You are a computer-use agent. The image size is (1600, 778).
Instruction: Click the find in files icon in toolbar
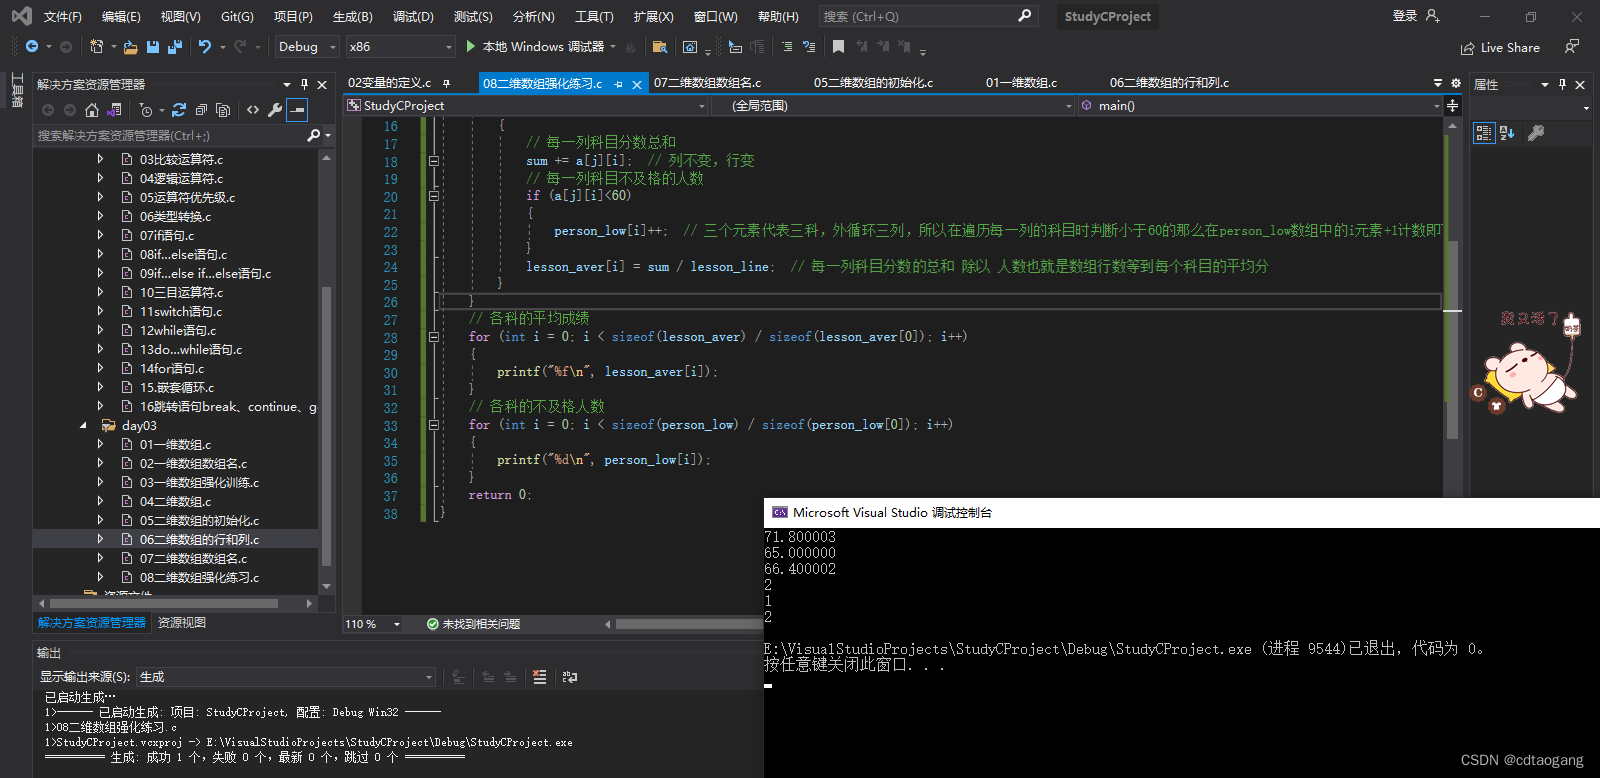659,47
